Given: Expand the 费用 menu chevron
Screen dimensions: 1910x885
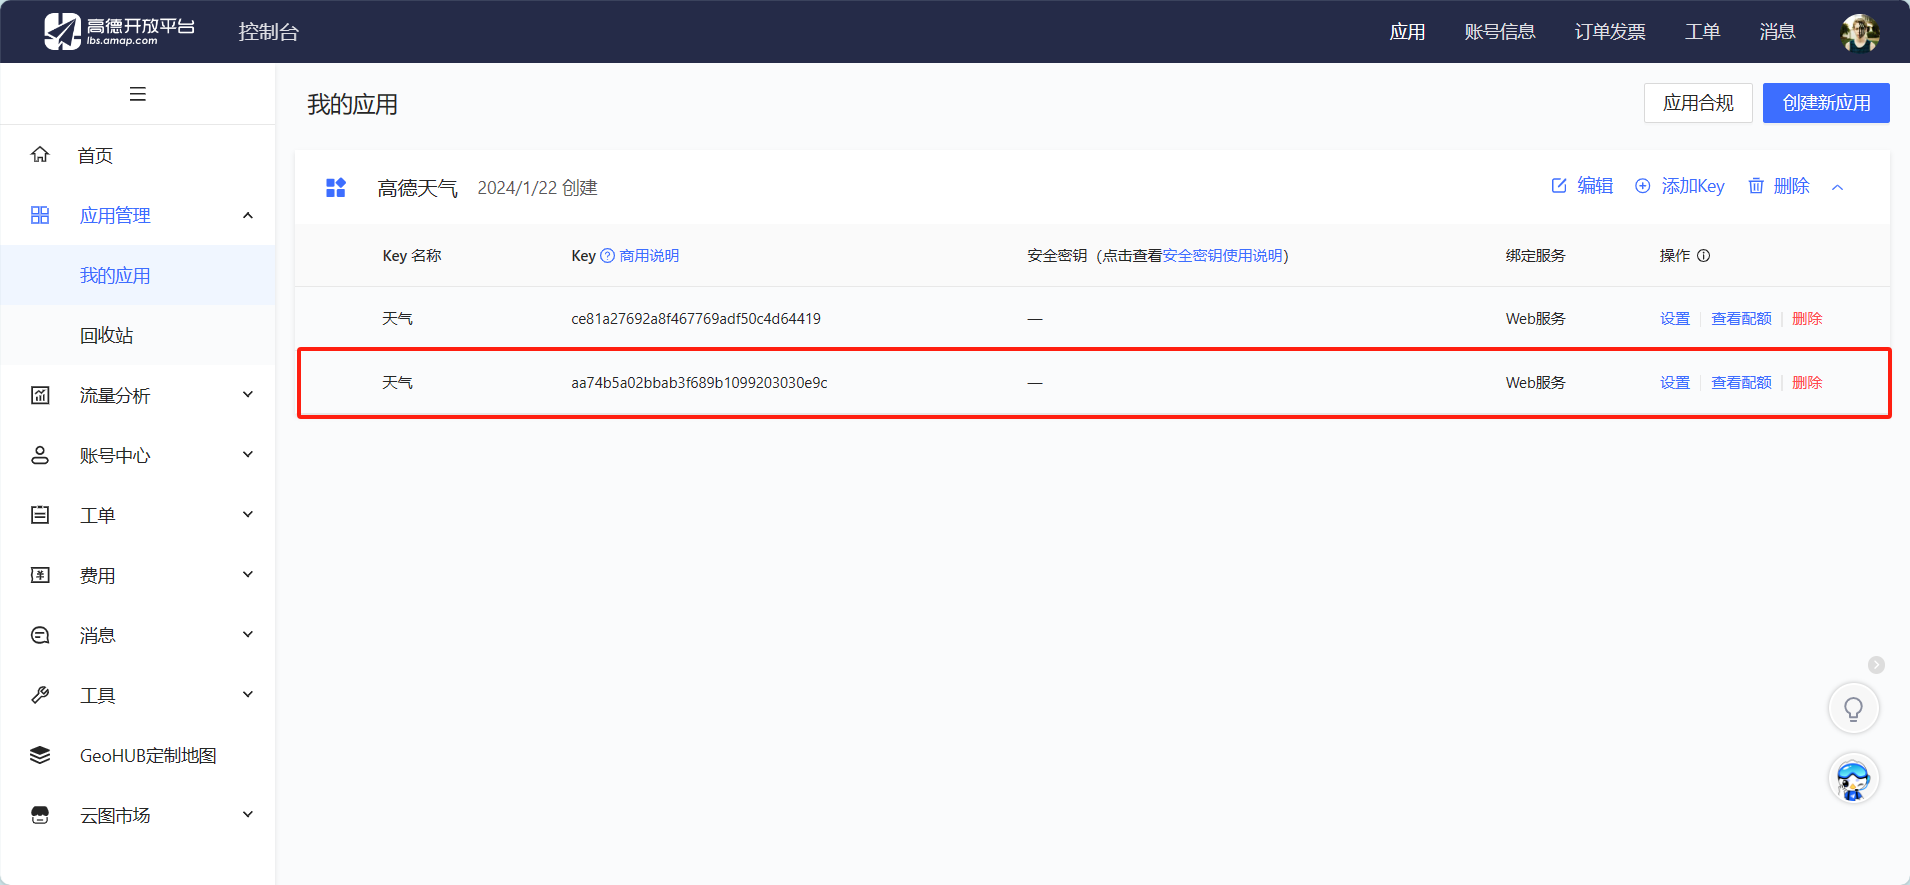Looking at the screenshot, I should coord(248,575).
